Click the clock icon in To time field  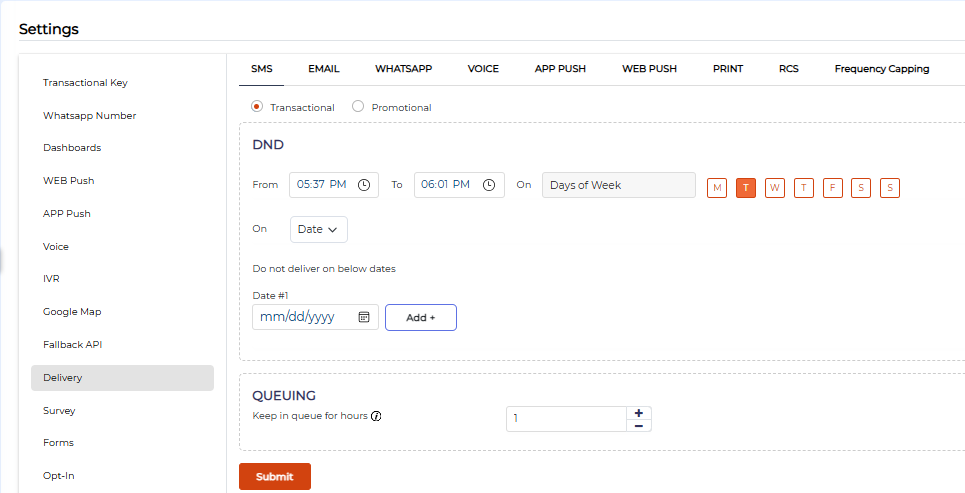(489, 185)
